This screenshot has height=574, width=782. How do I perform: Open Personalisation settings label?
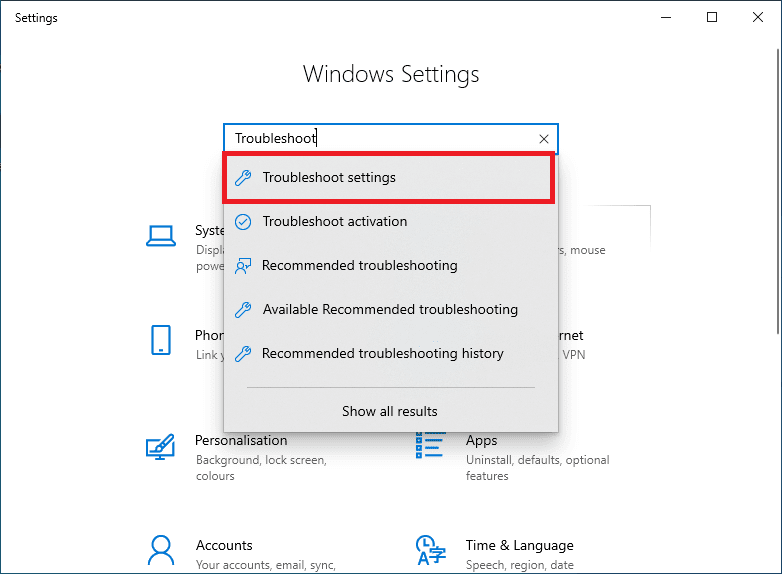point(241,440)
